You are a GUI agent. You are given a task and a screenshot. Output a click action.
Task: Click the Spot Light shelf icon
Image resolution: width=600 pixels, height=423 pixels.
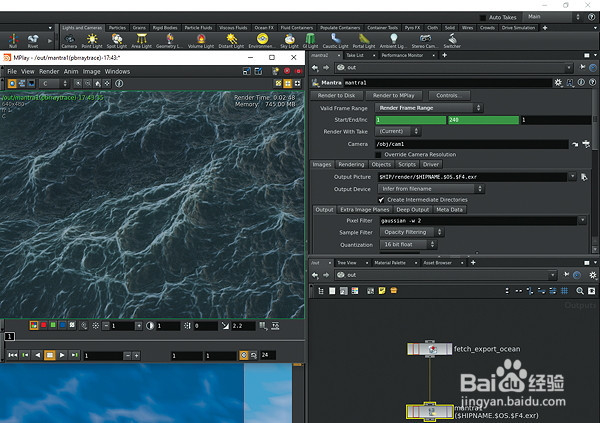(116, 39)
